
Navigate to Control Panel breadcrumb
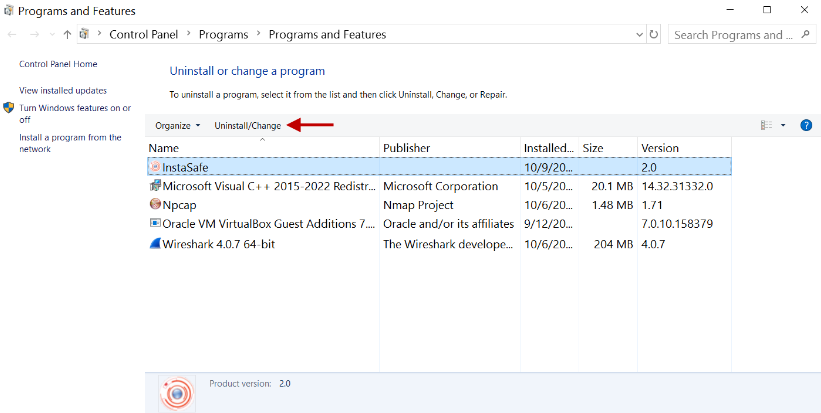[143, 35]
